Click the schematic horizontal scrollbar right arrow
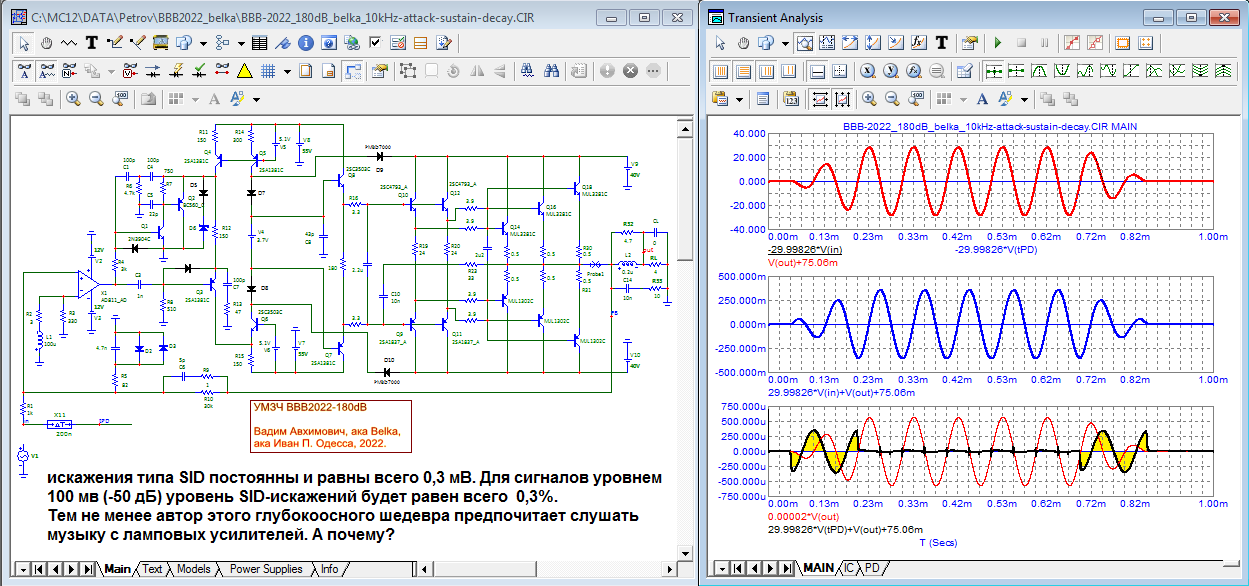 (669, 569)
